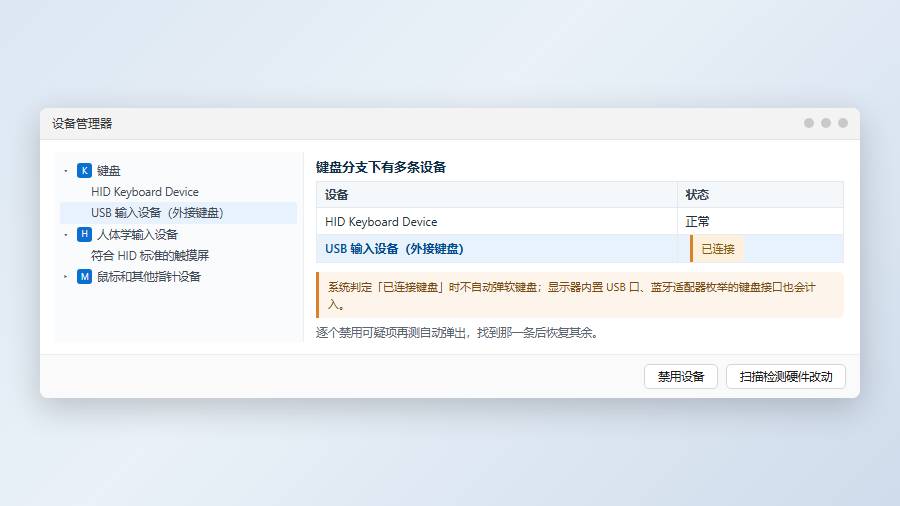Collapse the 键盘 tree branch arrow
The width and height of the screenshot is (900, 506).
point(65,170)
